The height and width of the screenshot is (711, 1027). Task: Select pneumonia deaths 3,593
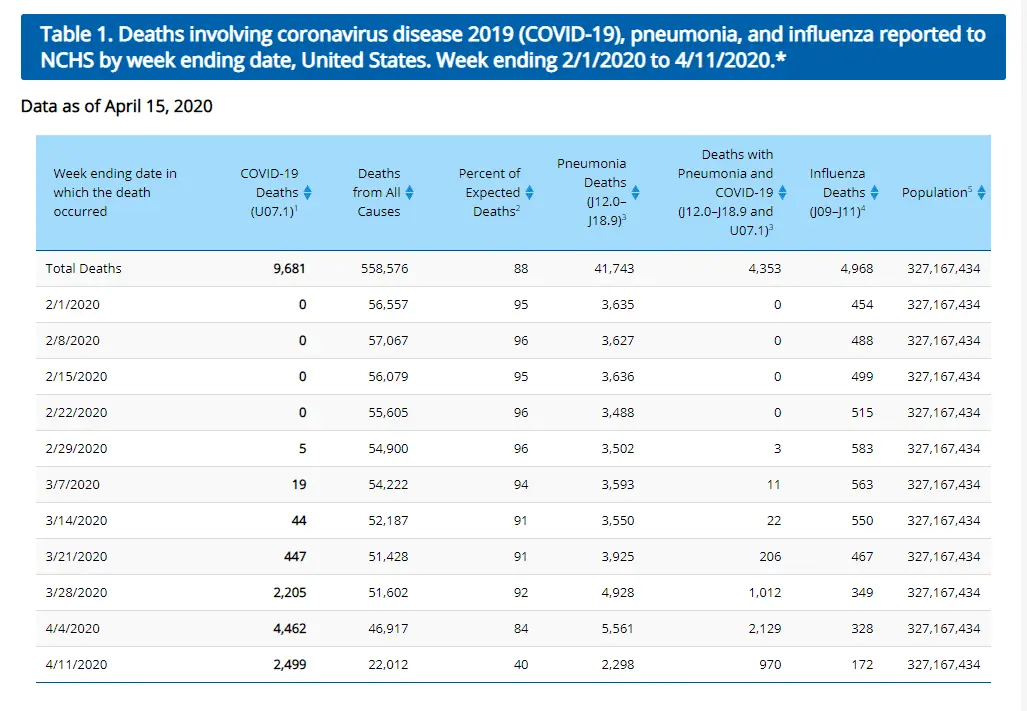click(618, 484)
